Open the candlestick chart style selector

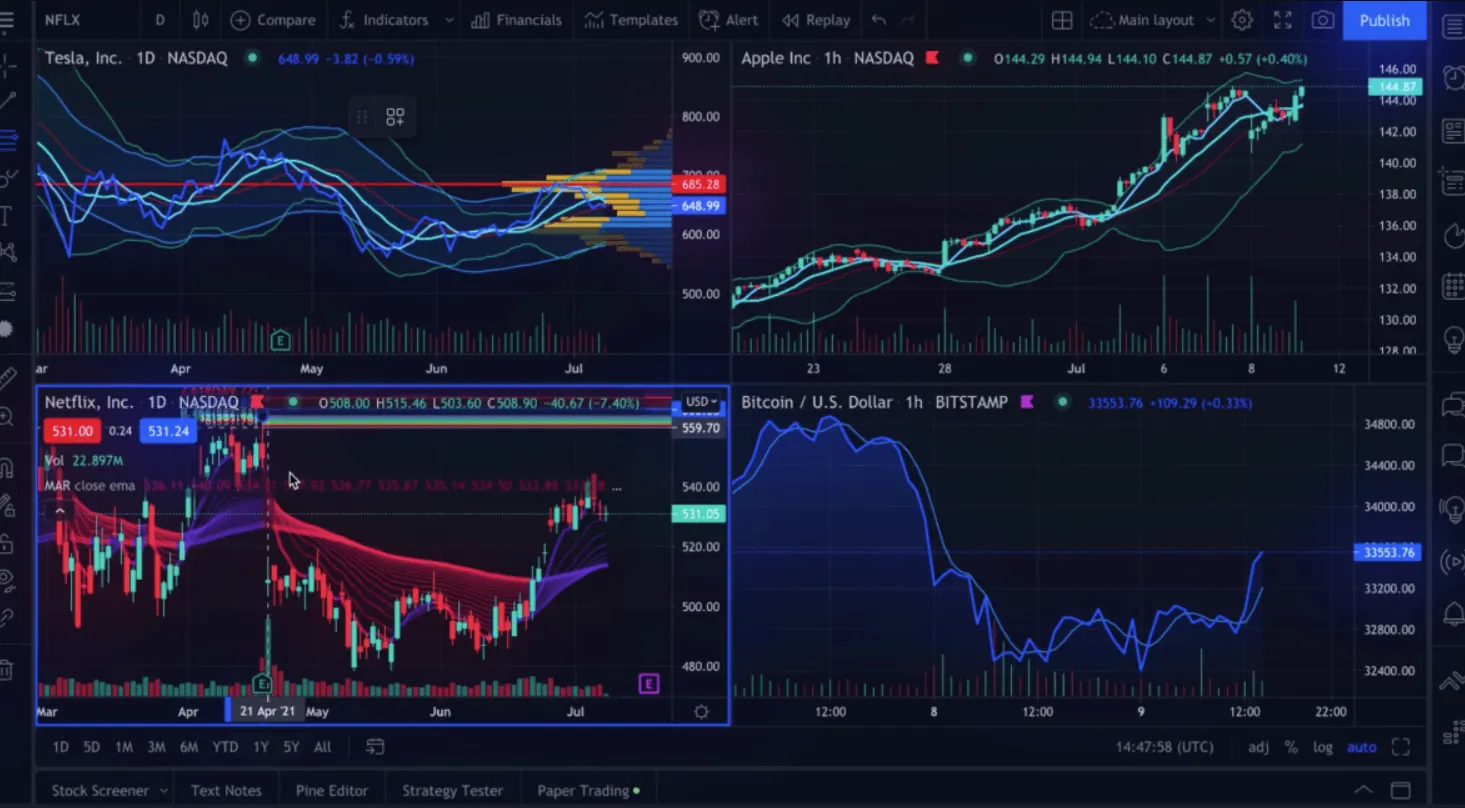201,20
